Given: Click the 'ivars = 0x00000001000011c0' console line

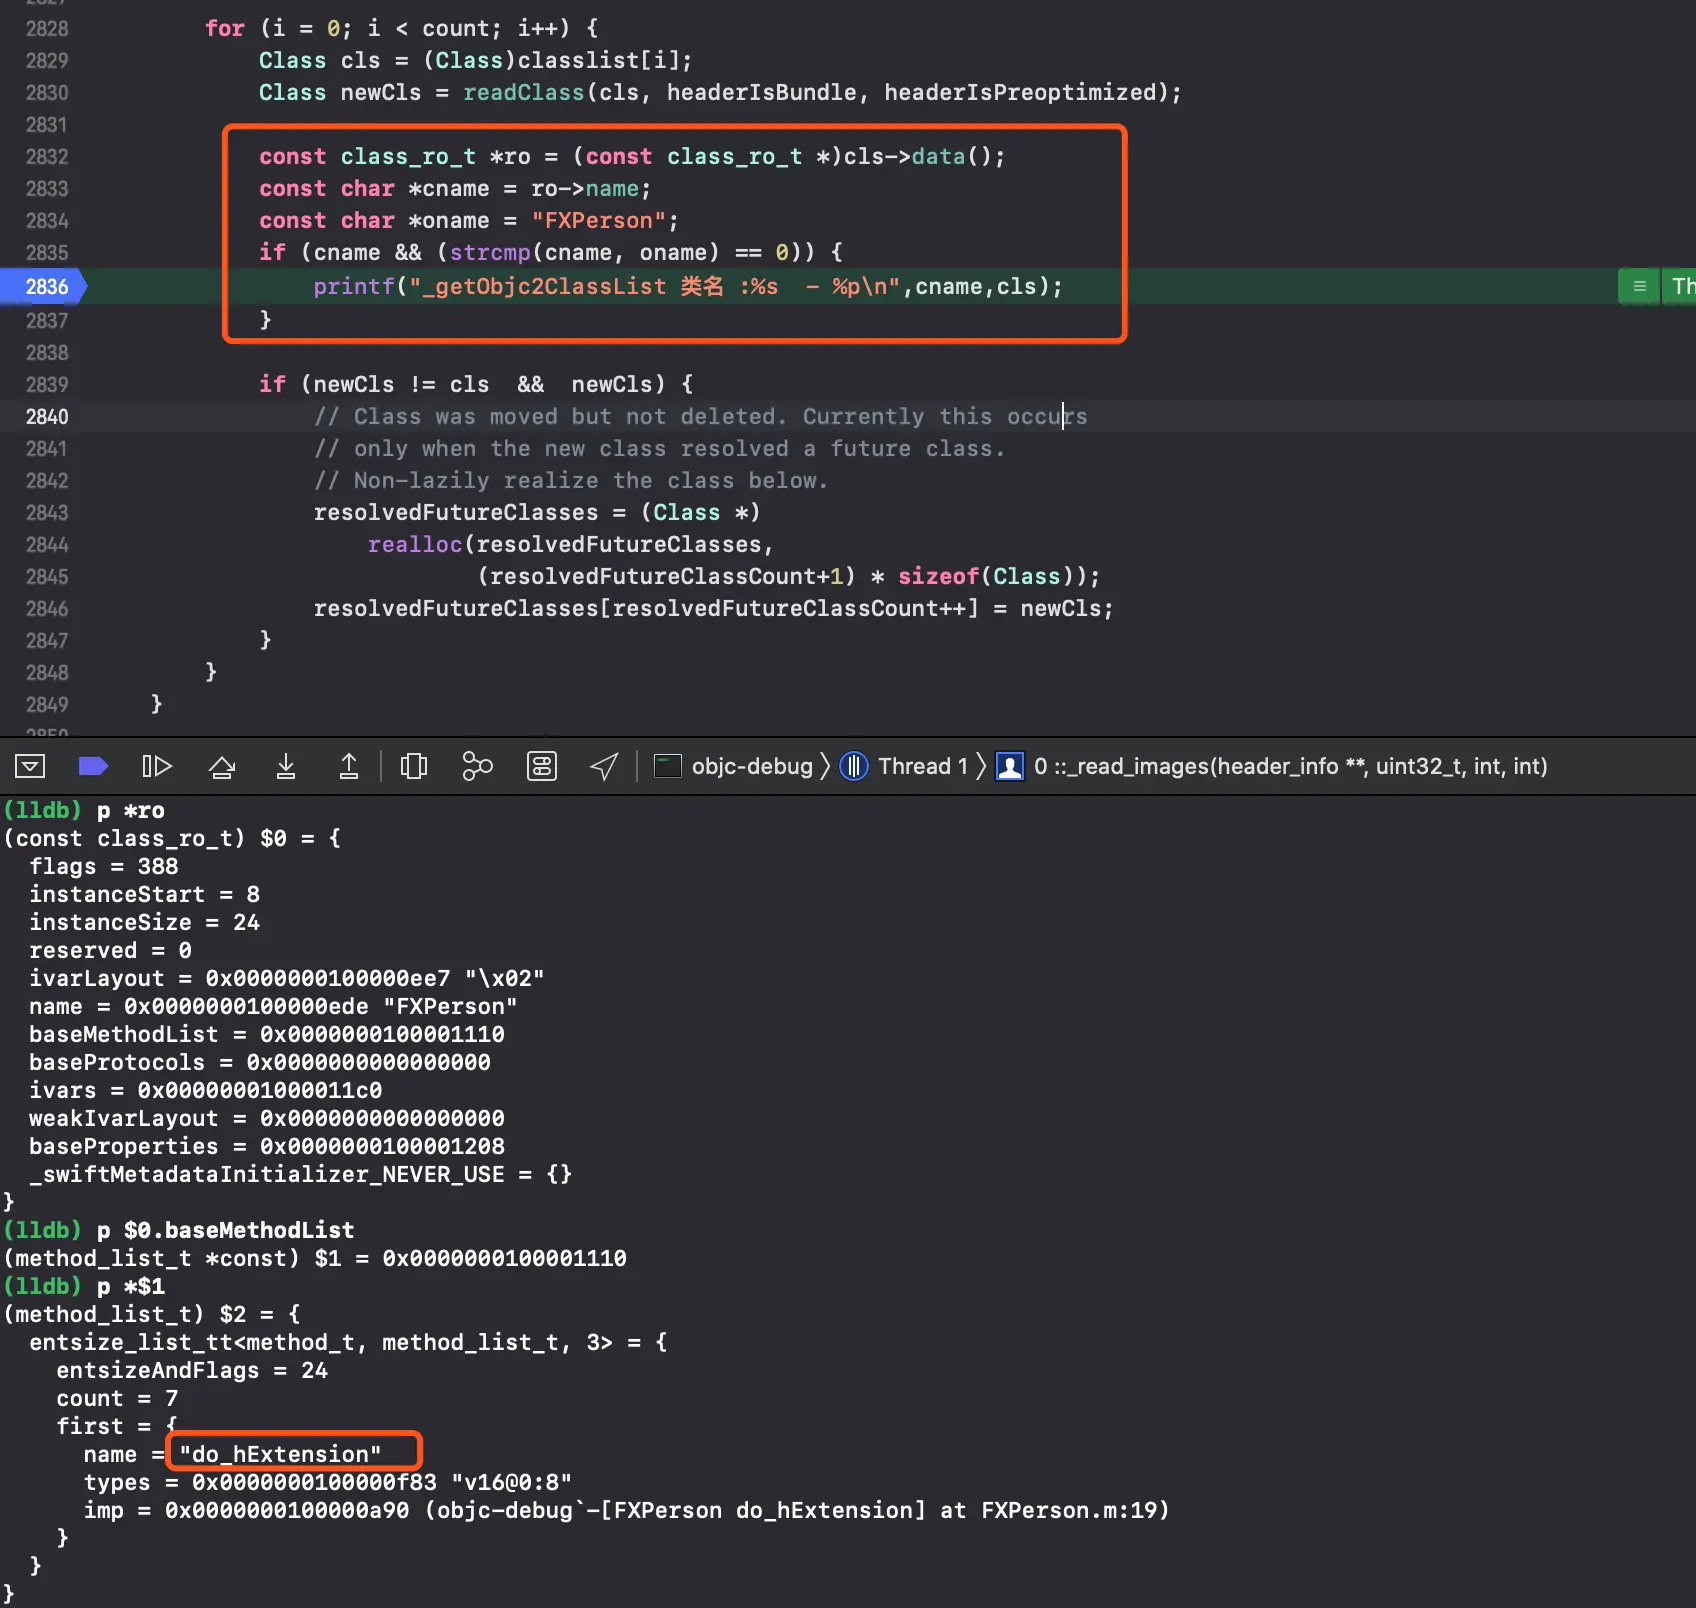Looking at the screenshot, I should pyautogui.click(x=206, y=1091).
